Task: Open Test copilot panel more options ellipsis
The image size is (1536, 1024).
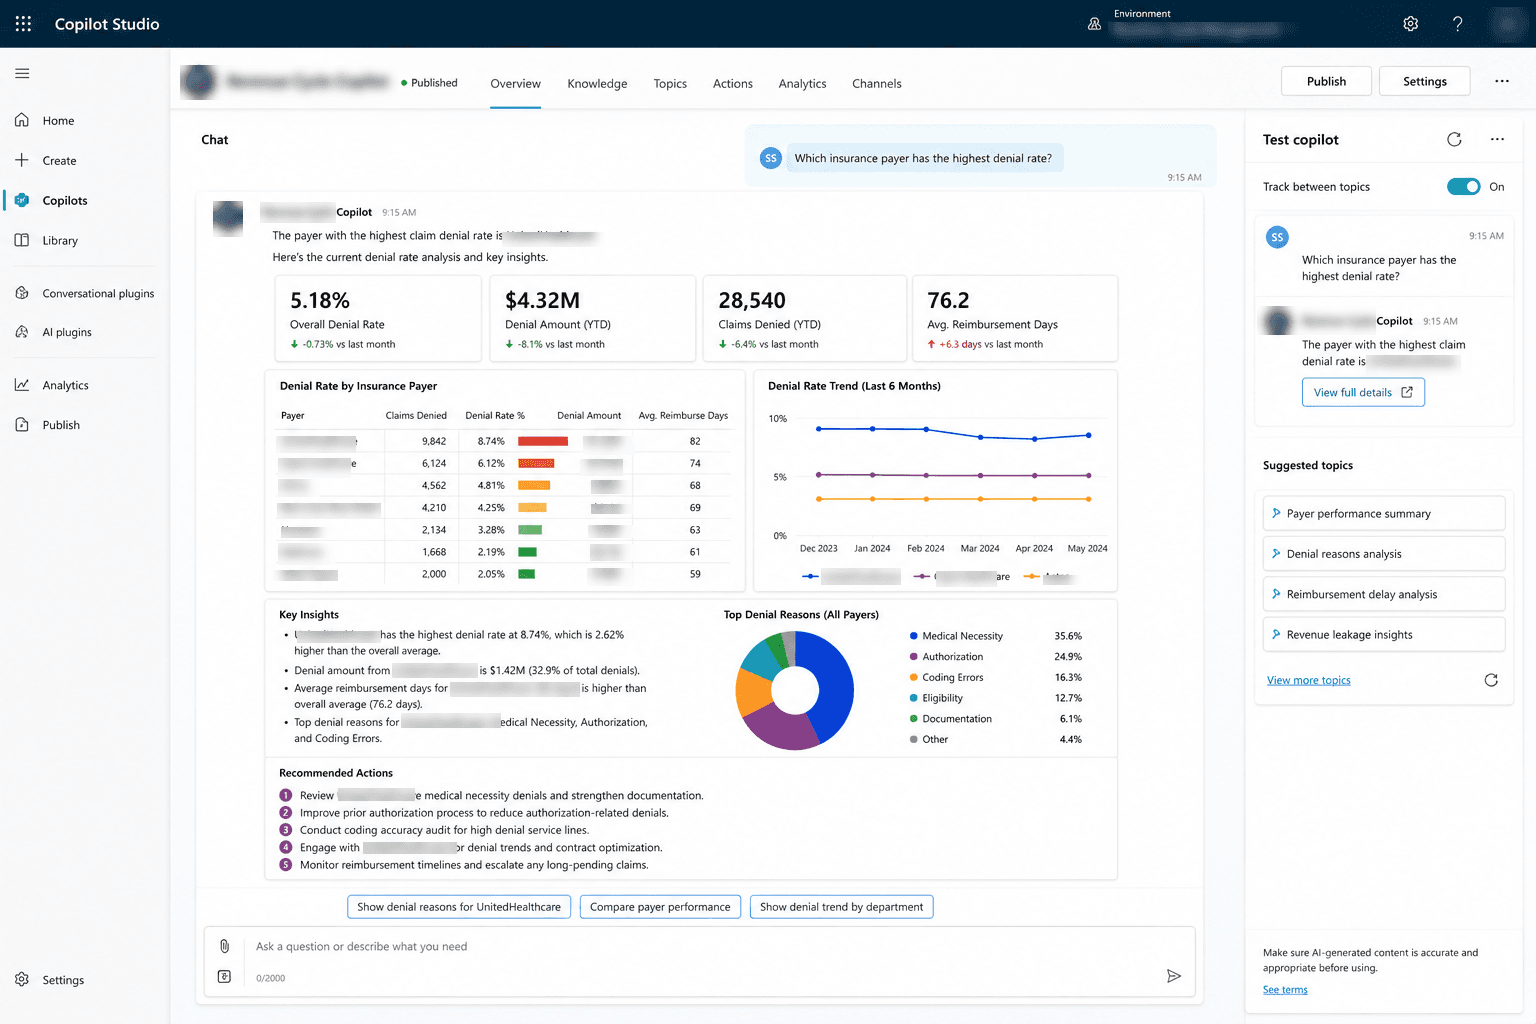Action: 1497,139
